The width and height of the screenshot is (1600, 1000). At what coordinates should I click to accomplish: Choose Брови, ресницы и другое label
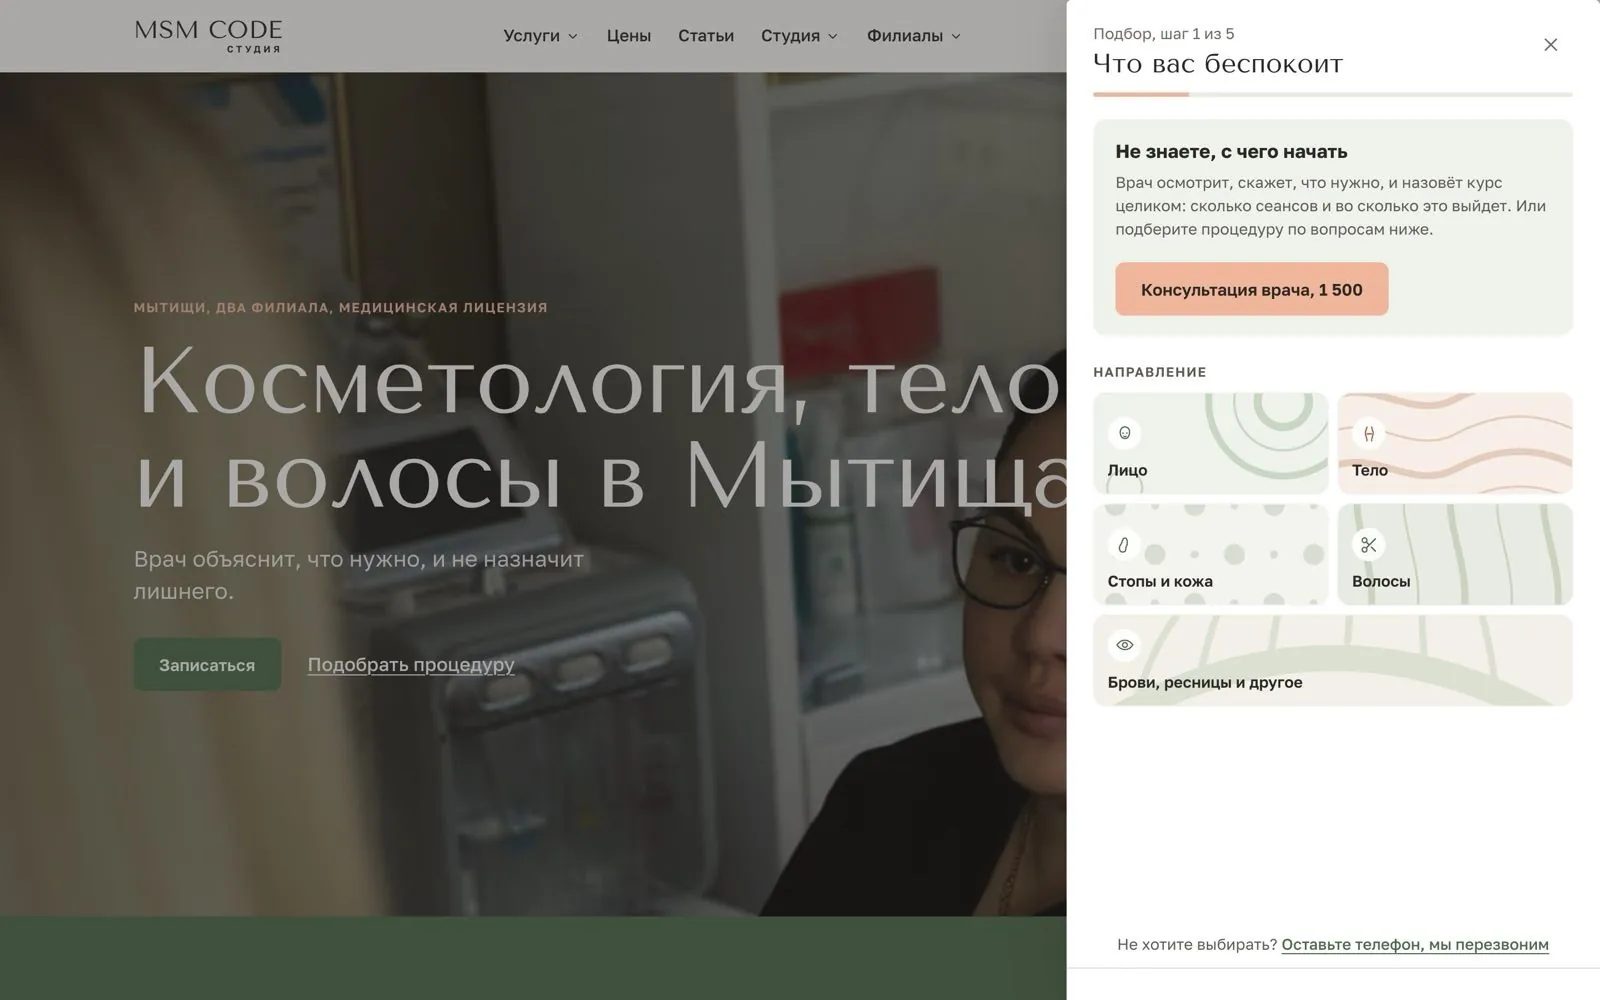point(1205,682)
